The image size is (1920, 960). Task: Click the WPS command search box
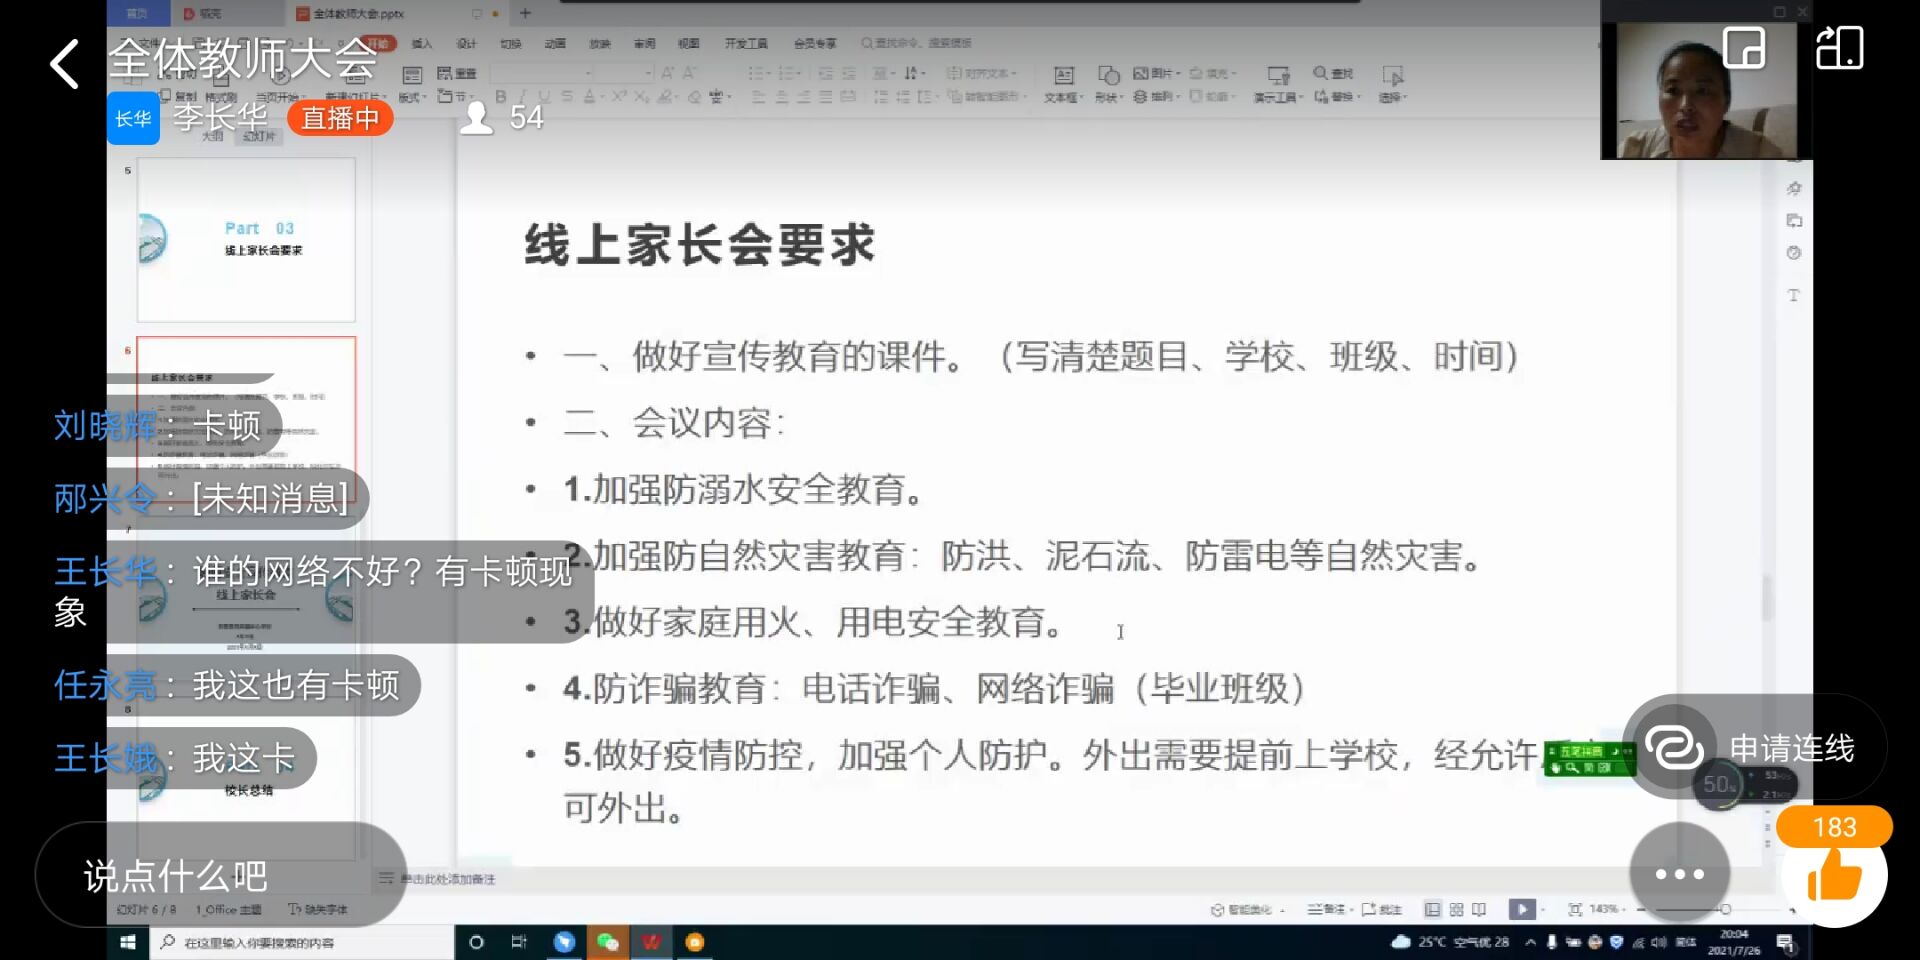[917, 43]
